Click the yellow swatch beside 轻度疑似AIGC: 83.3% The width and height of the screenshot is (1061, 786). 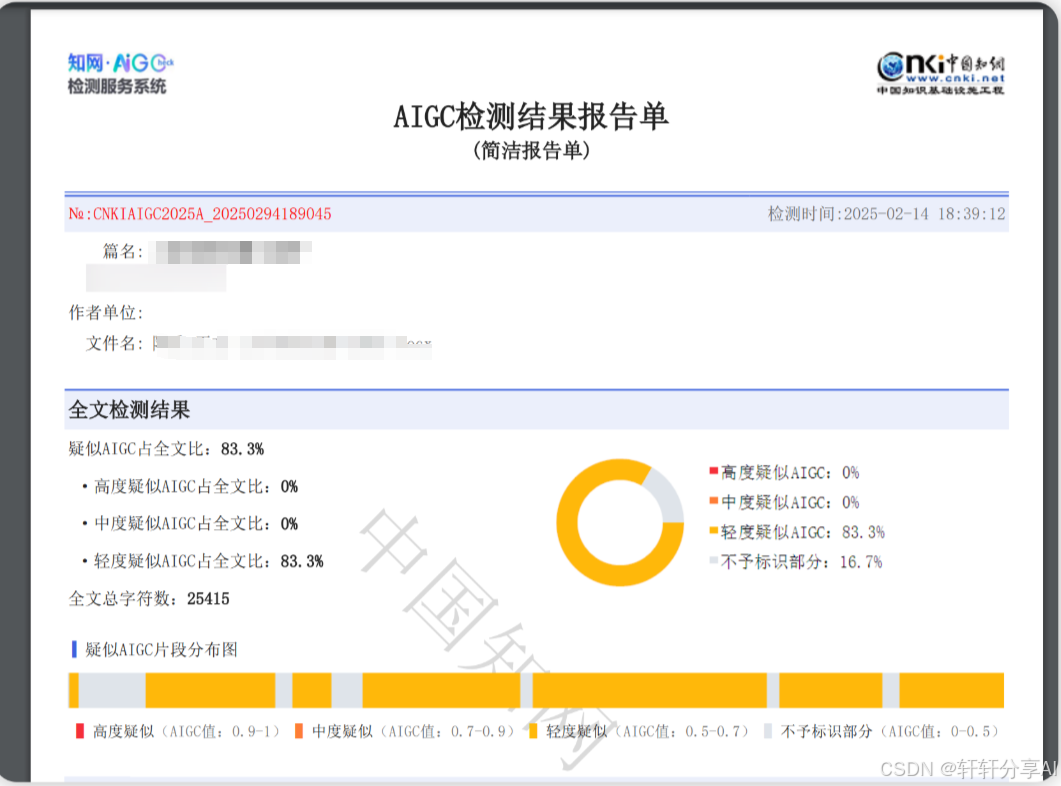(713, 530)
